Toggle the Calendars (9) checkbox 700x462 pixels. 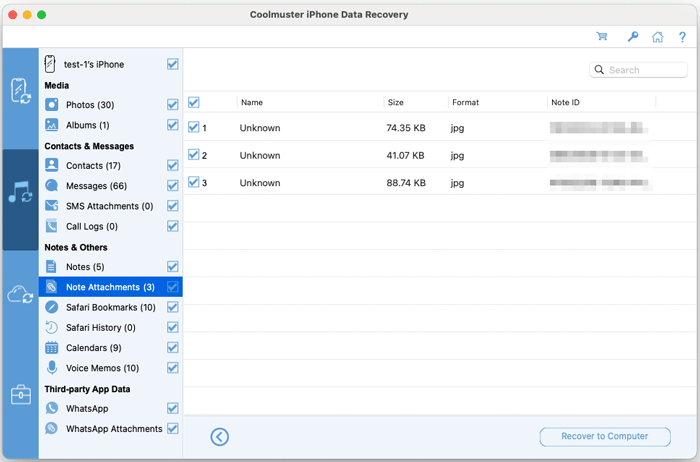pos(173,347)
